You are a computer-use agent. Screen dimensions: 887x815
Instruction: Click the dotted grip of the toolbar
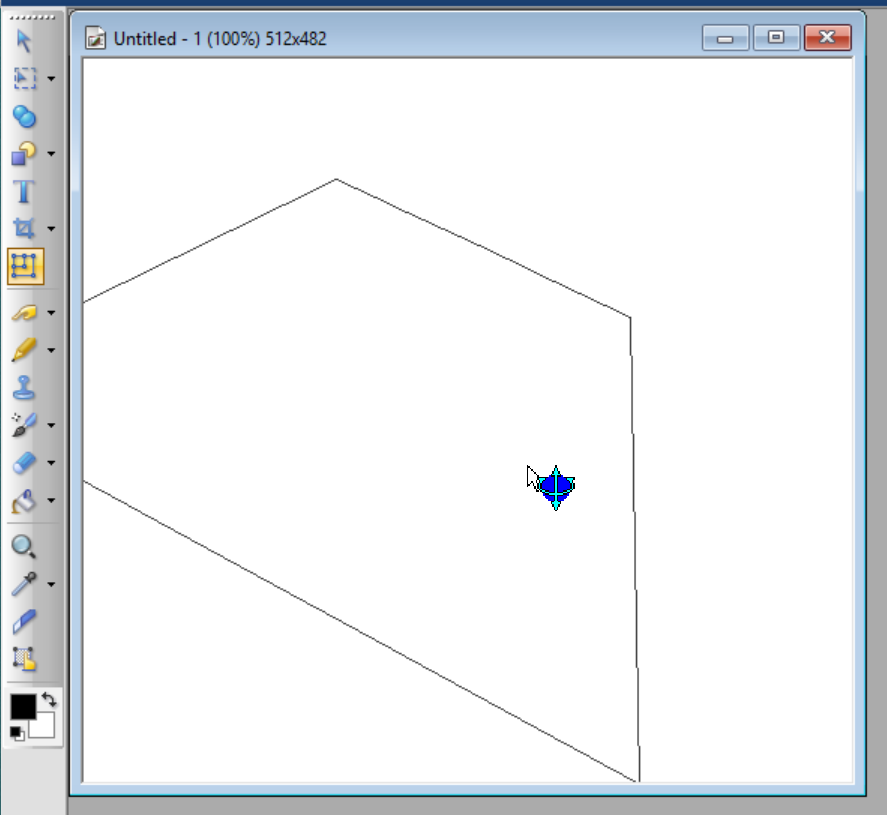coord(32,18)
